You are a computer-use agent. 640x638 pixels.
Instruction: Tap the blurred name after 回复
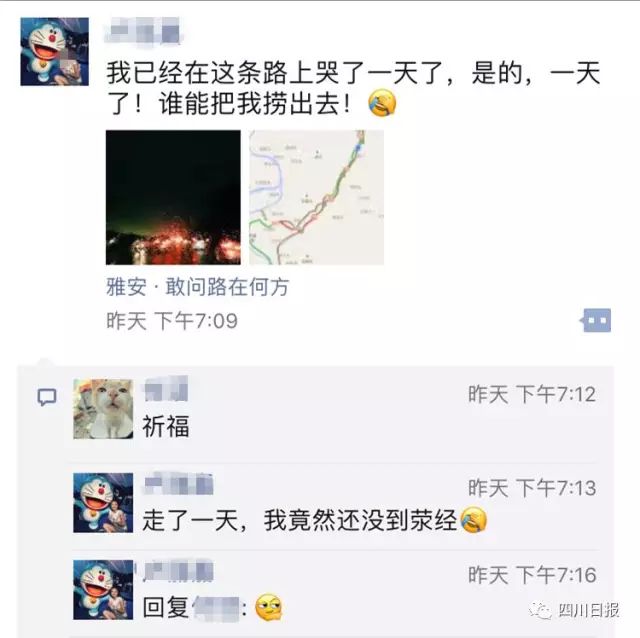click(x=216, y=608)
